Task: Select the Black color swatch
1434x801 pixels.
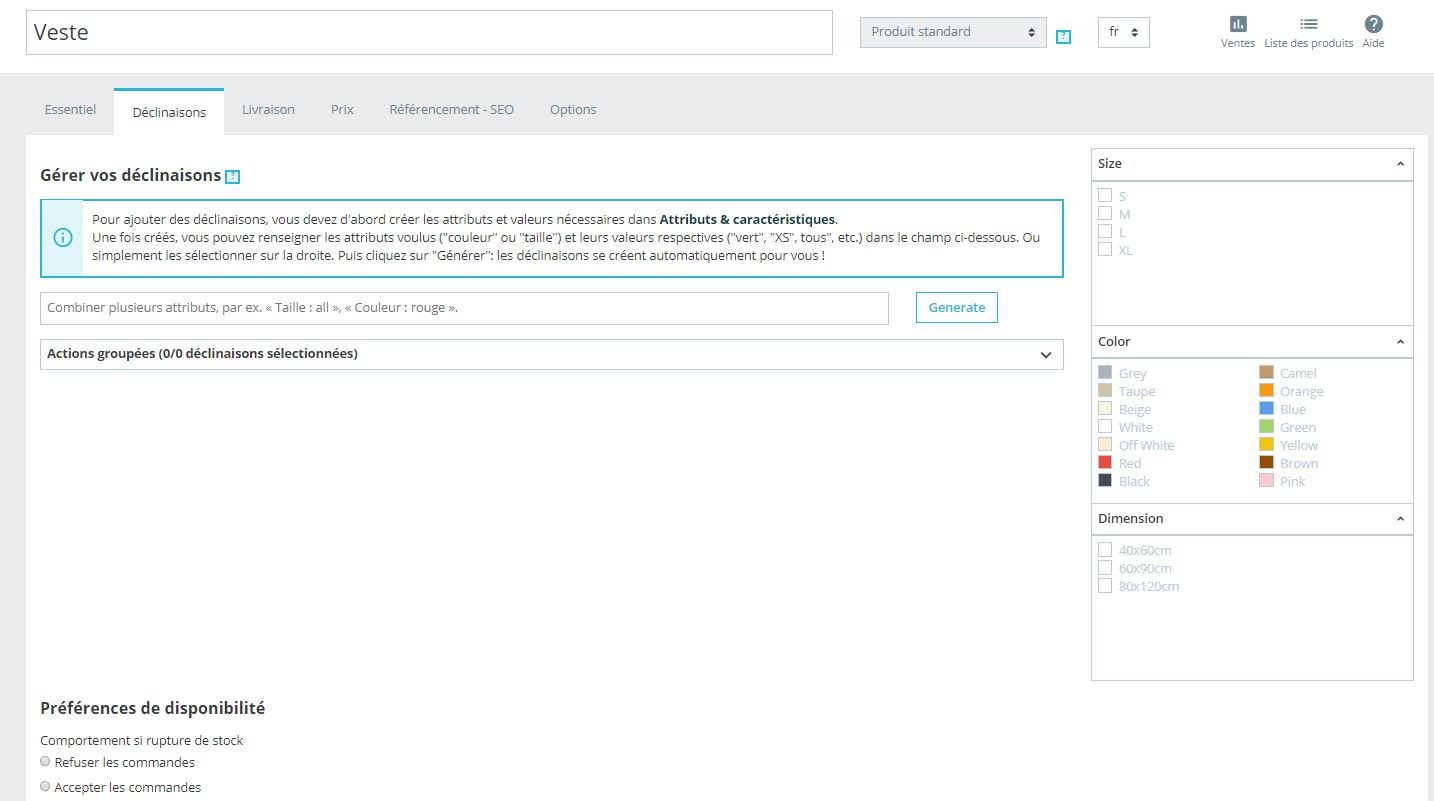Action: pyautogui.click(x=1105, y=480)
